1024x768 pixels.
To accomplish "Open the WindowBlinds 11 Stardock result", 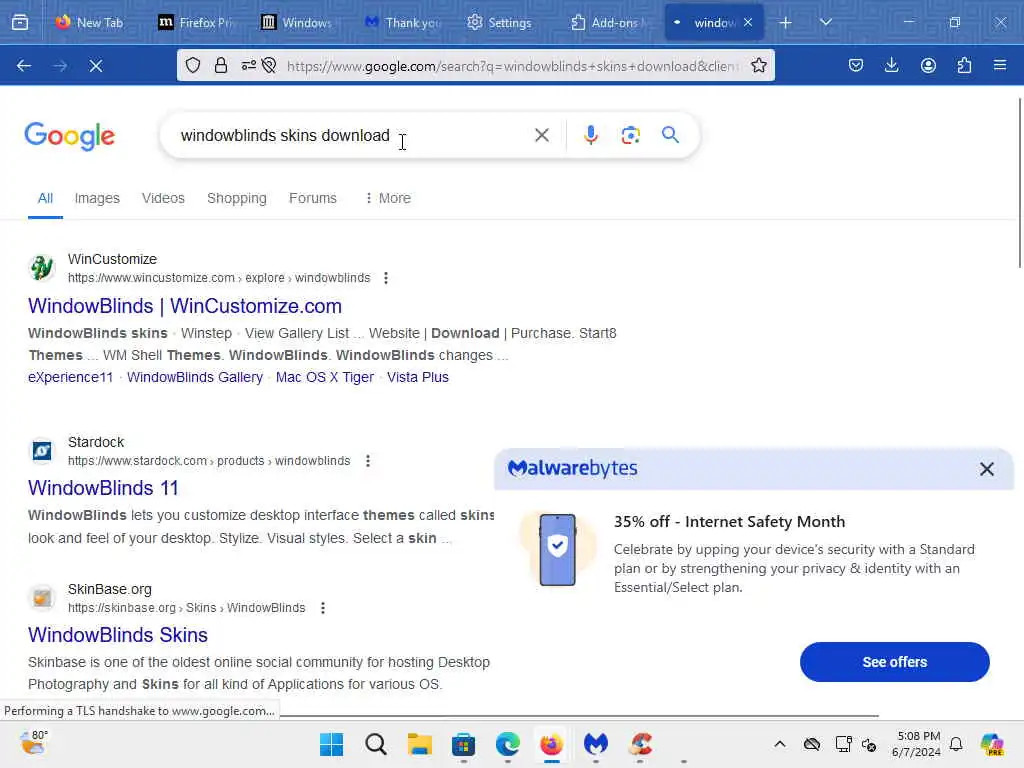I will point(103,488).
